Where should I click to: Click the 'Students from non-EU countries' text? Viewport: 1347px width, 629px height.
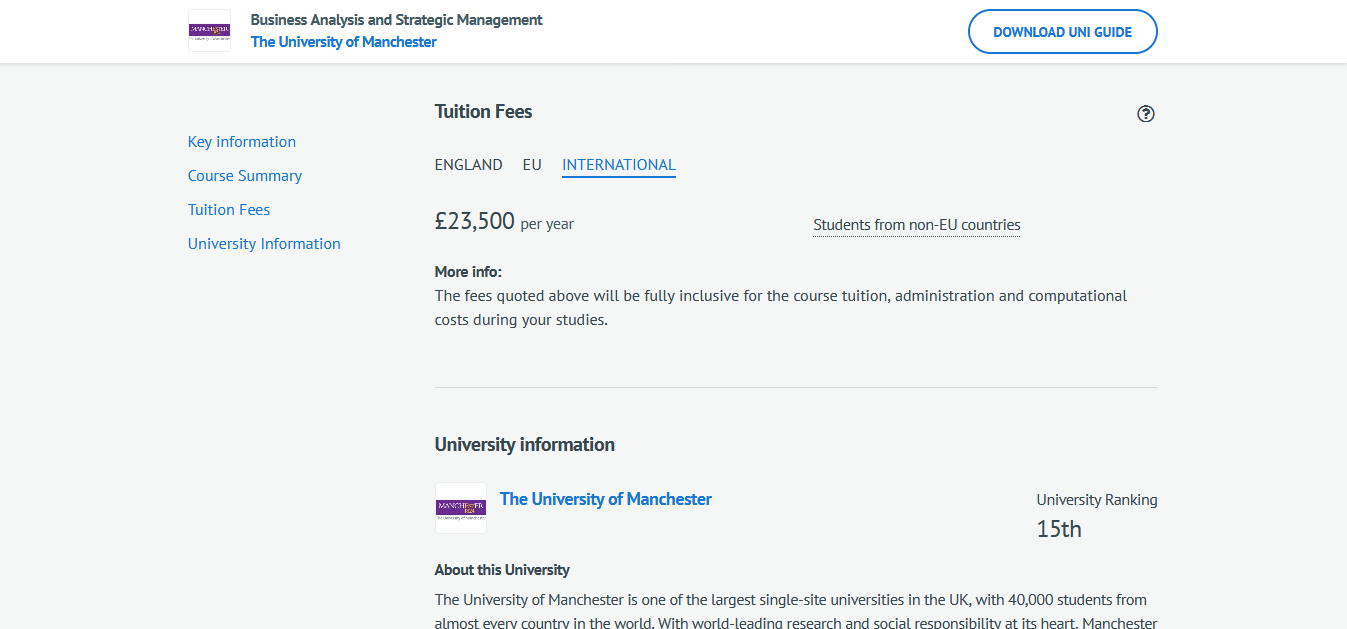click(917, 225)
